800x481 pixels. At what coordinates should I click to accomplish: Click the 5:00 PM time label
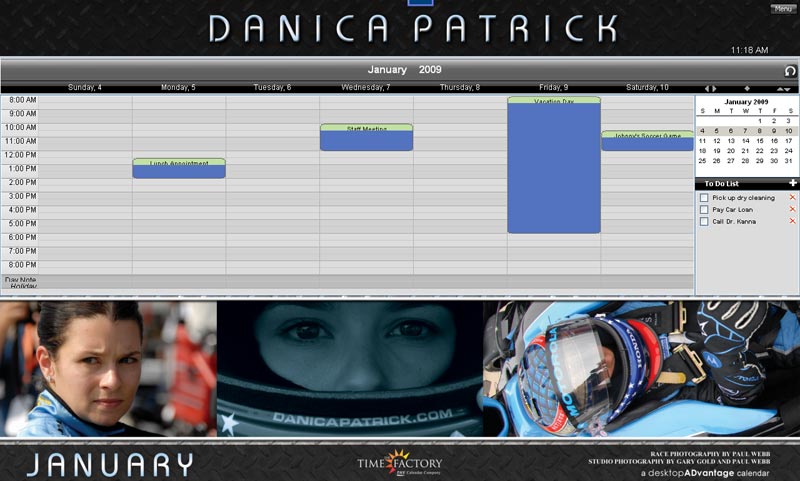tap(23, 223)
